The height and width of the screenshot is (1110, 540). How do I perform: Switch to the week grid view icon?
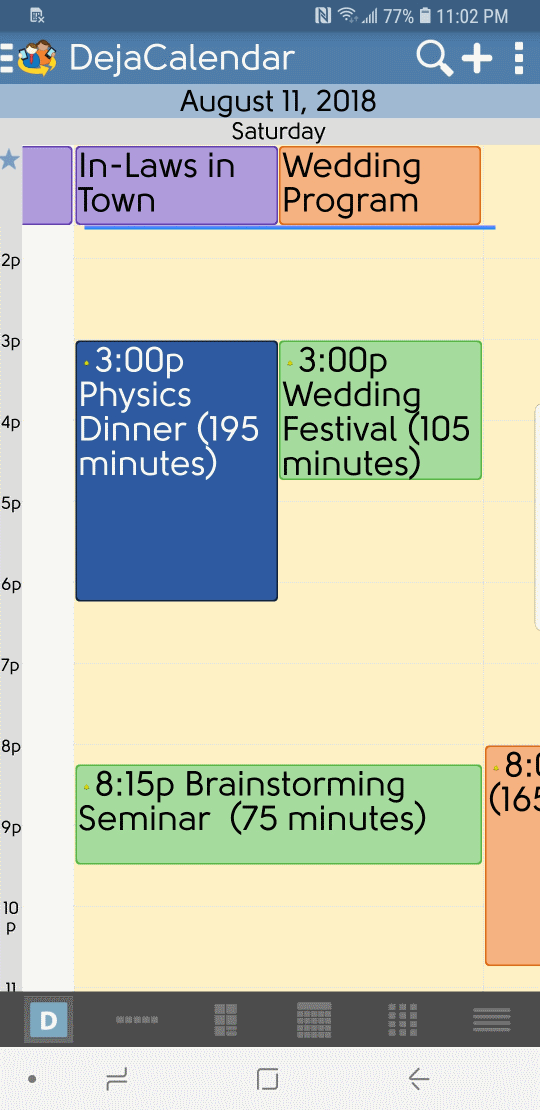click(x=225, y=1019)
